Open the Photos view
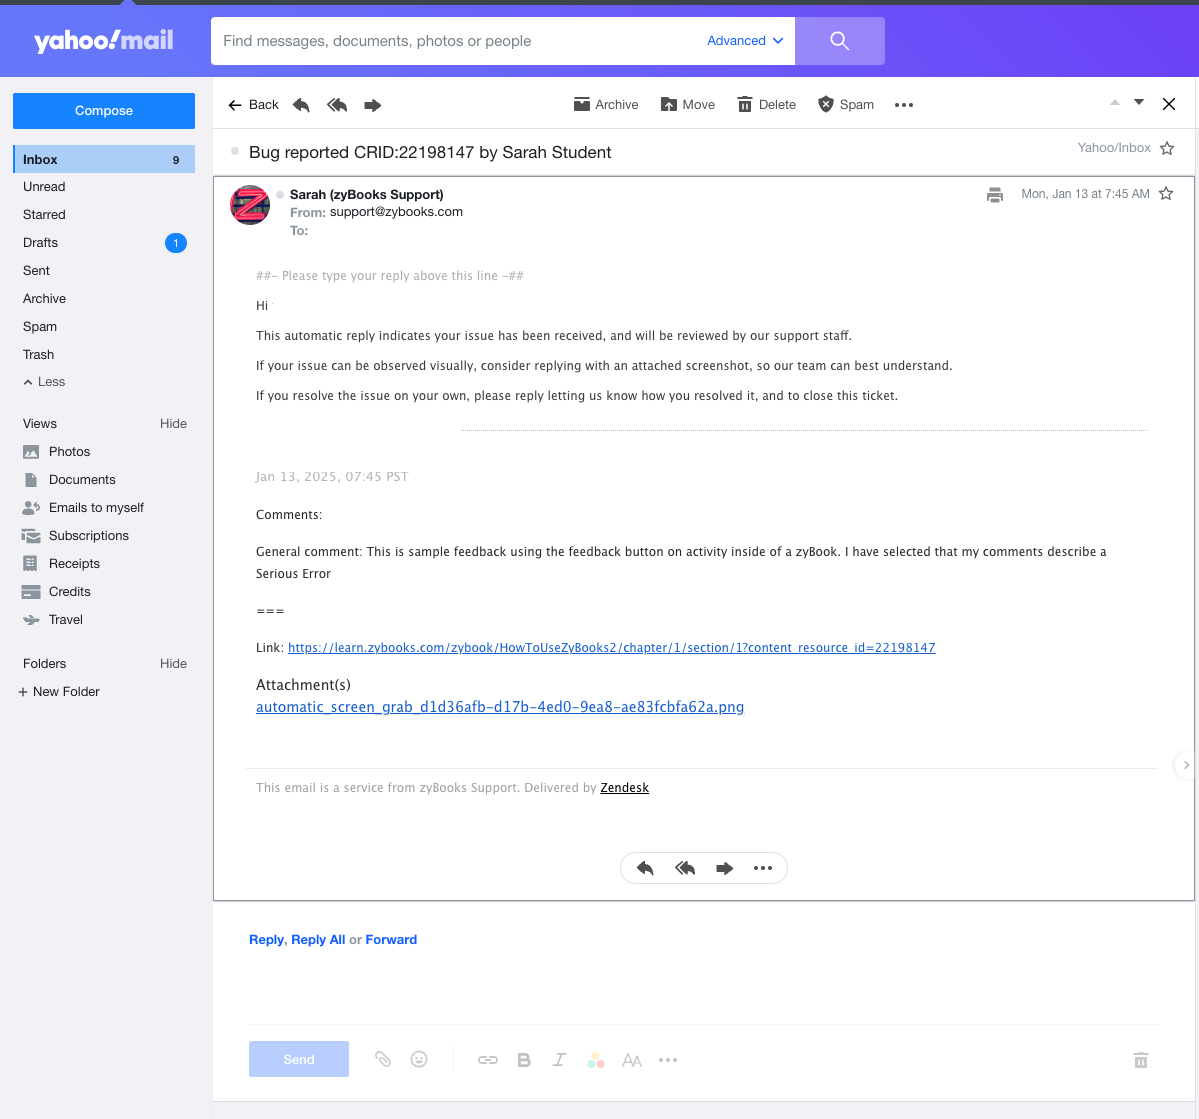The width and height of the screenshot is (1199, 1119). (x=57, y=452)
